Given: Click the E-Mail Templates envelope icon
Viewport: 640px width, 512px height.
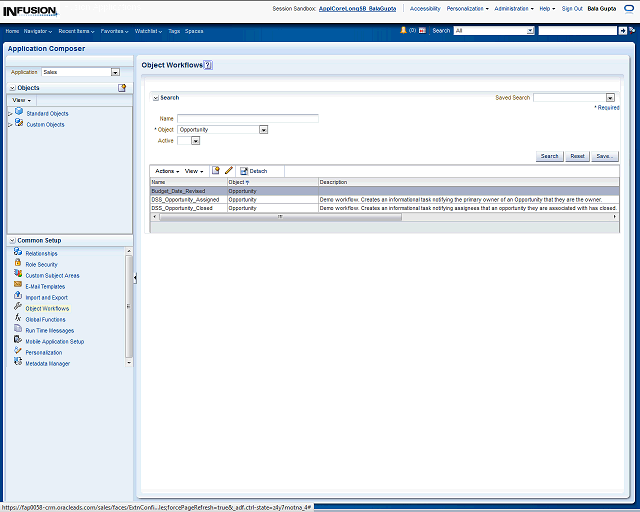Looking at the screenshot, I should pos(18,286).
